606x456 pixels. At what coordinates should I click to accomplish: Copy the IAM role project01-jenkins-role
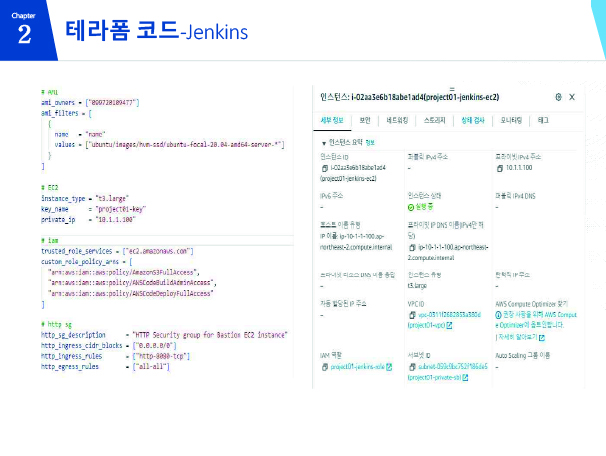(x=325, y=367)
